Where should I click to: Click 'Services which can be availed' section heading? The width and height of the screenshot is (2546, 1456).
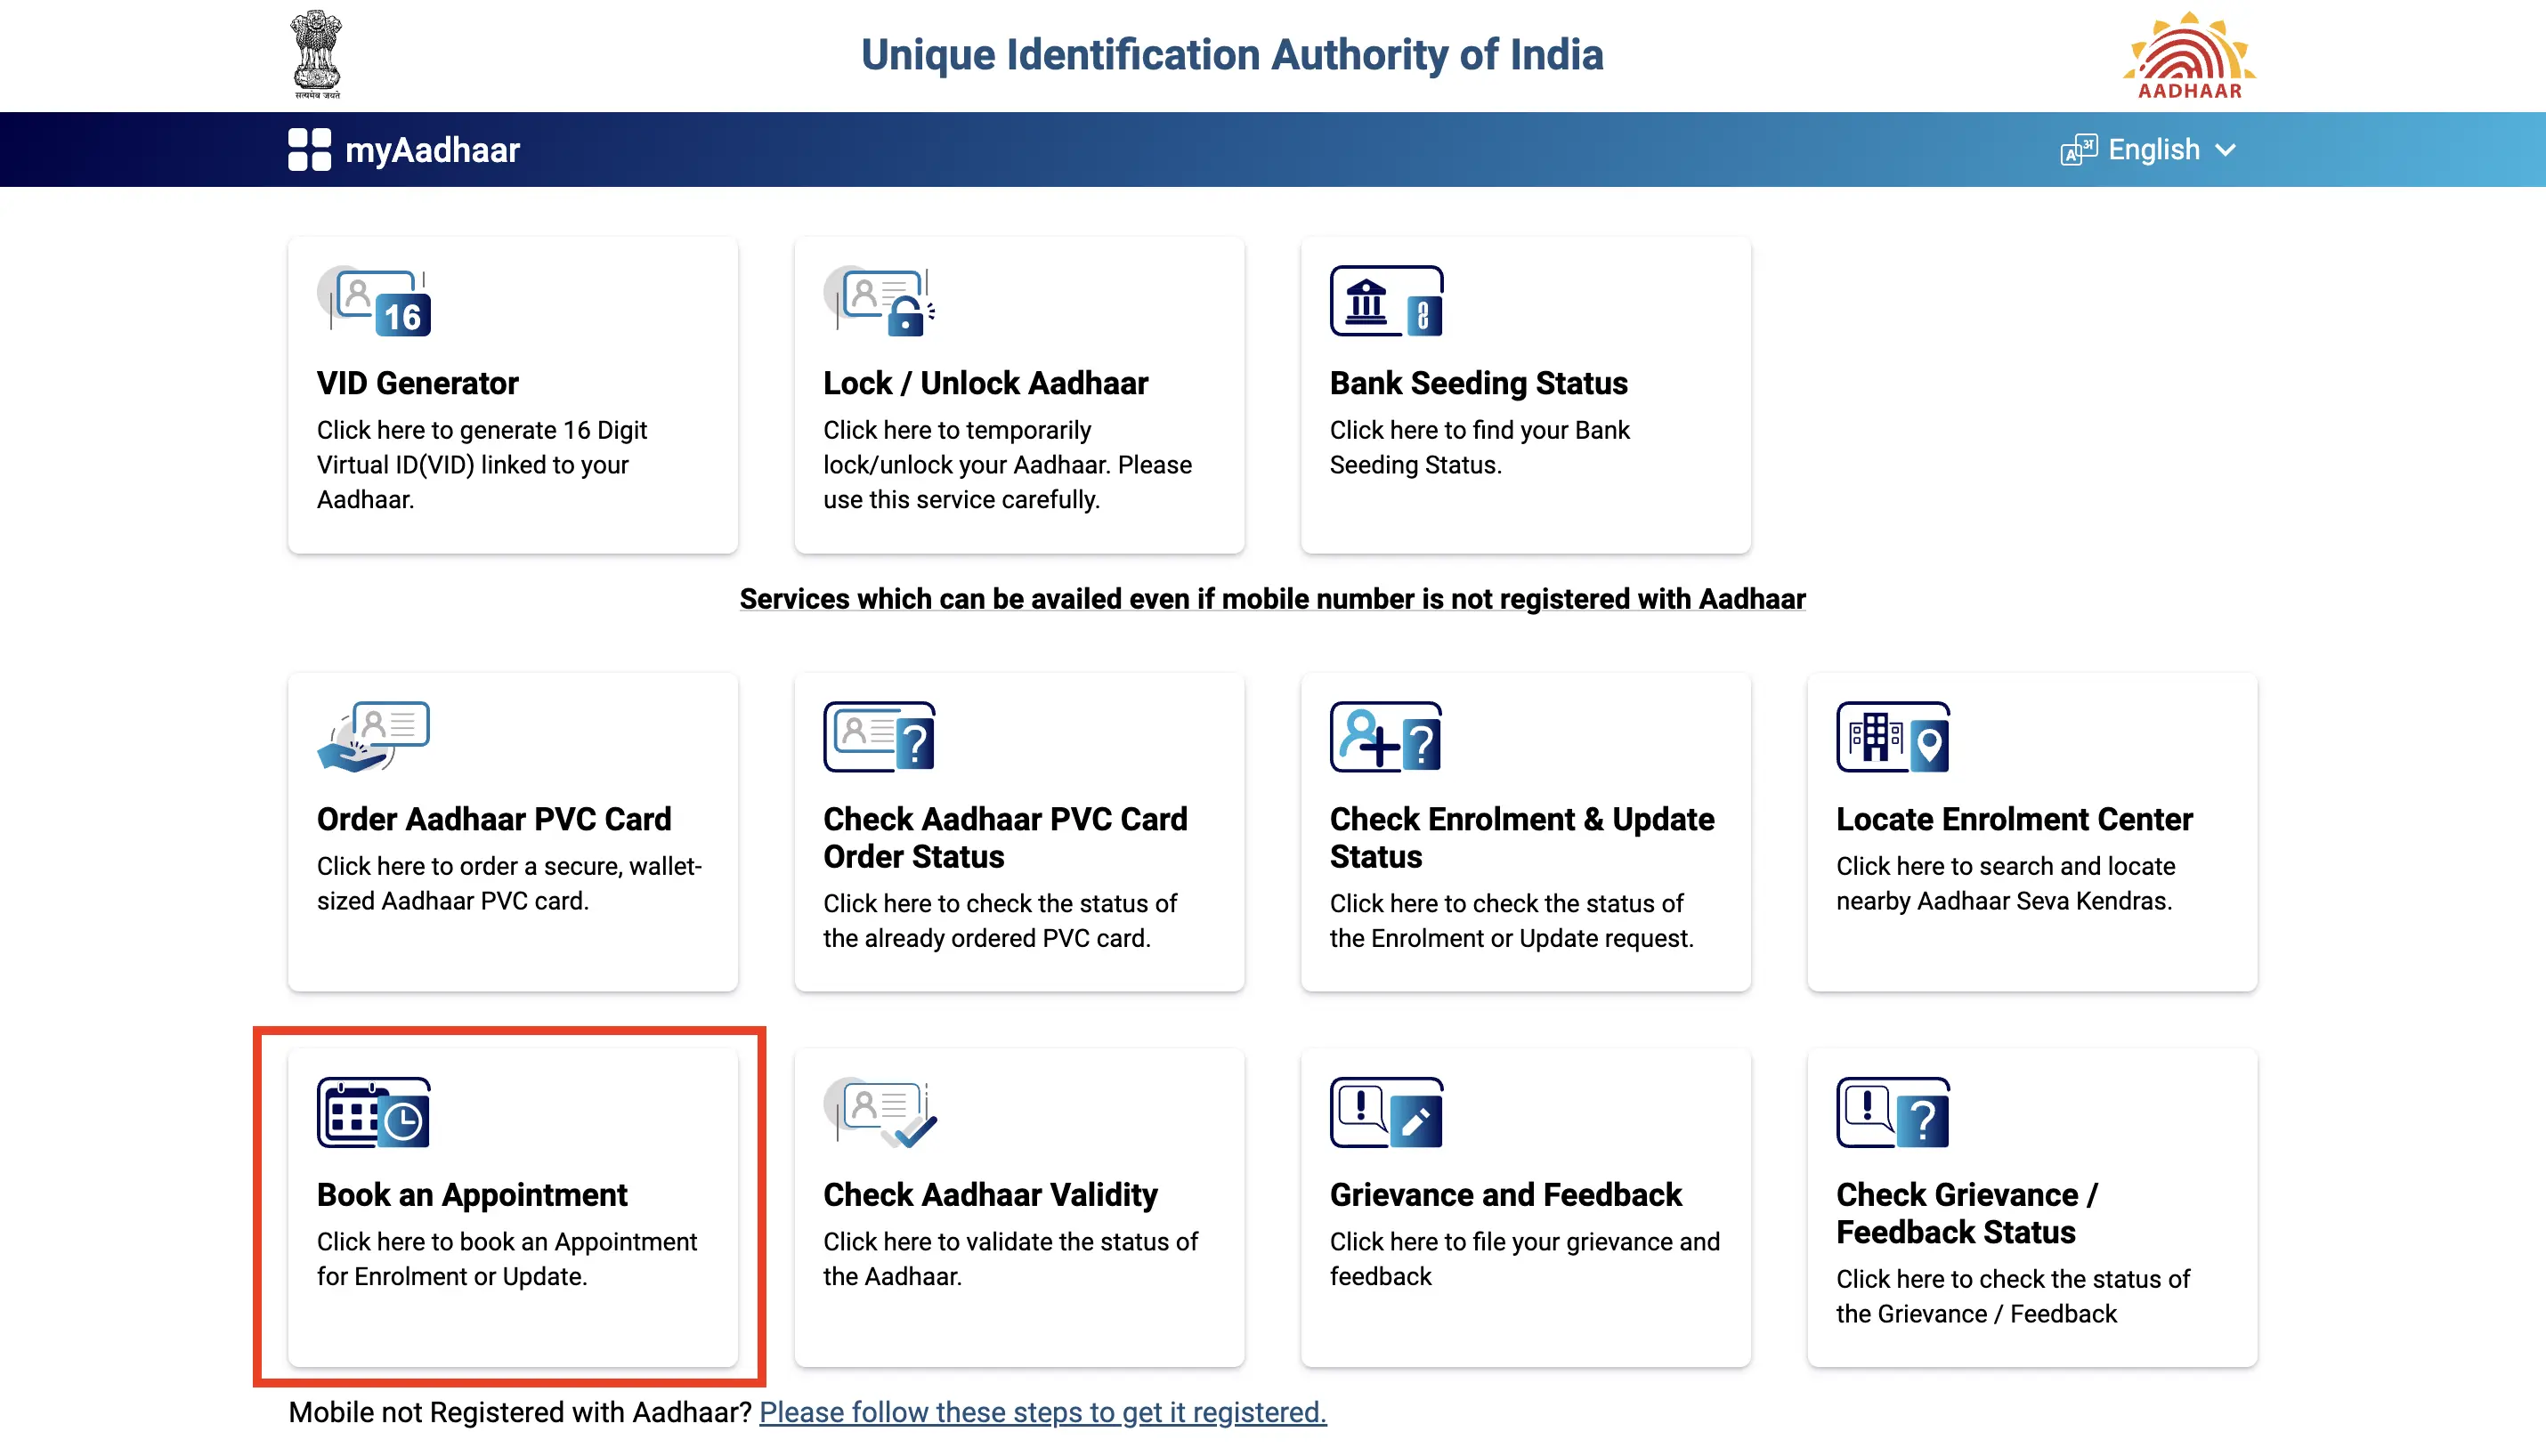tap(1272, 599)
